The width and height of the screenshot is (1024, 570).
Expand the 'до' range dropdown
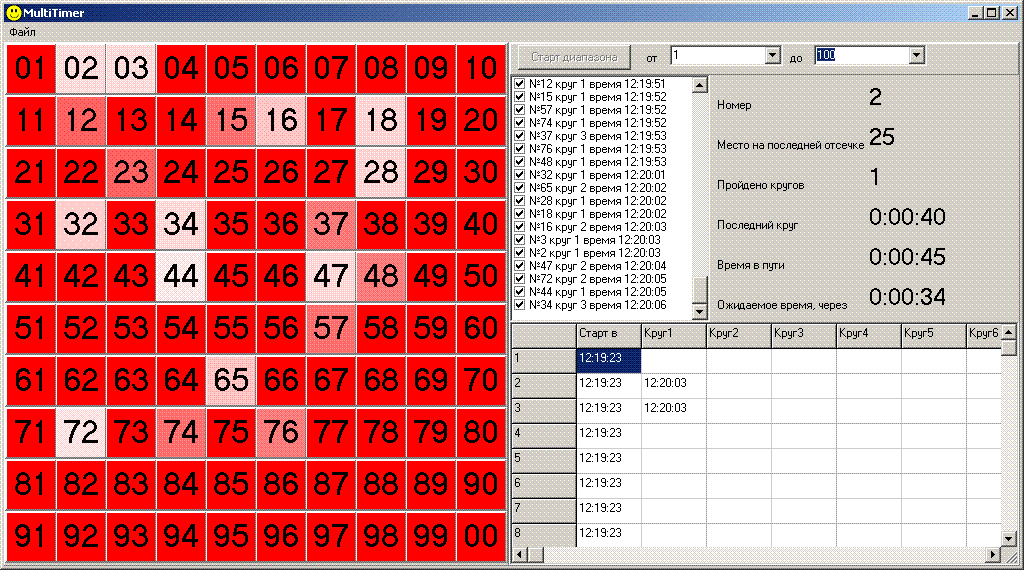pos(917,56)
